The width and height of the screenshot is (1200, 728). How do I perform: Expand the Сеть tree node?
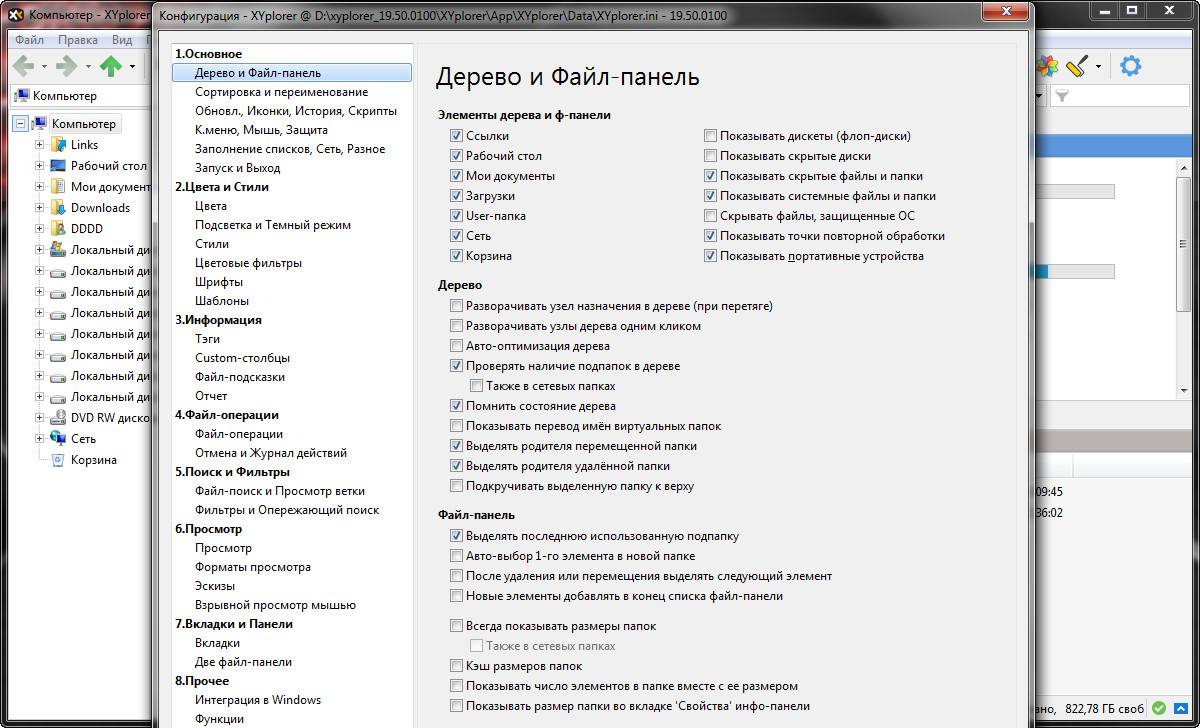40,439
